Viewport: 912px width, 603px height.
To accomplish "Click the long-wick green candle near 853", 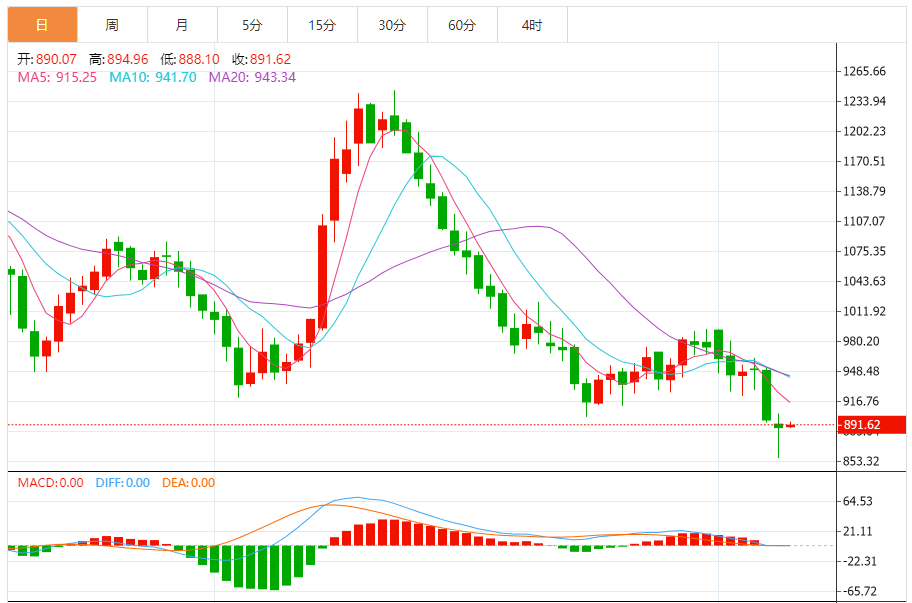I will [778, 436].
